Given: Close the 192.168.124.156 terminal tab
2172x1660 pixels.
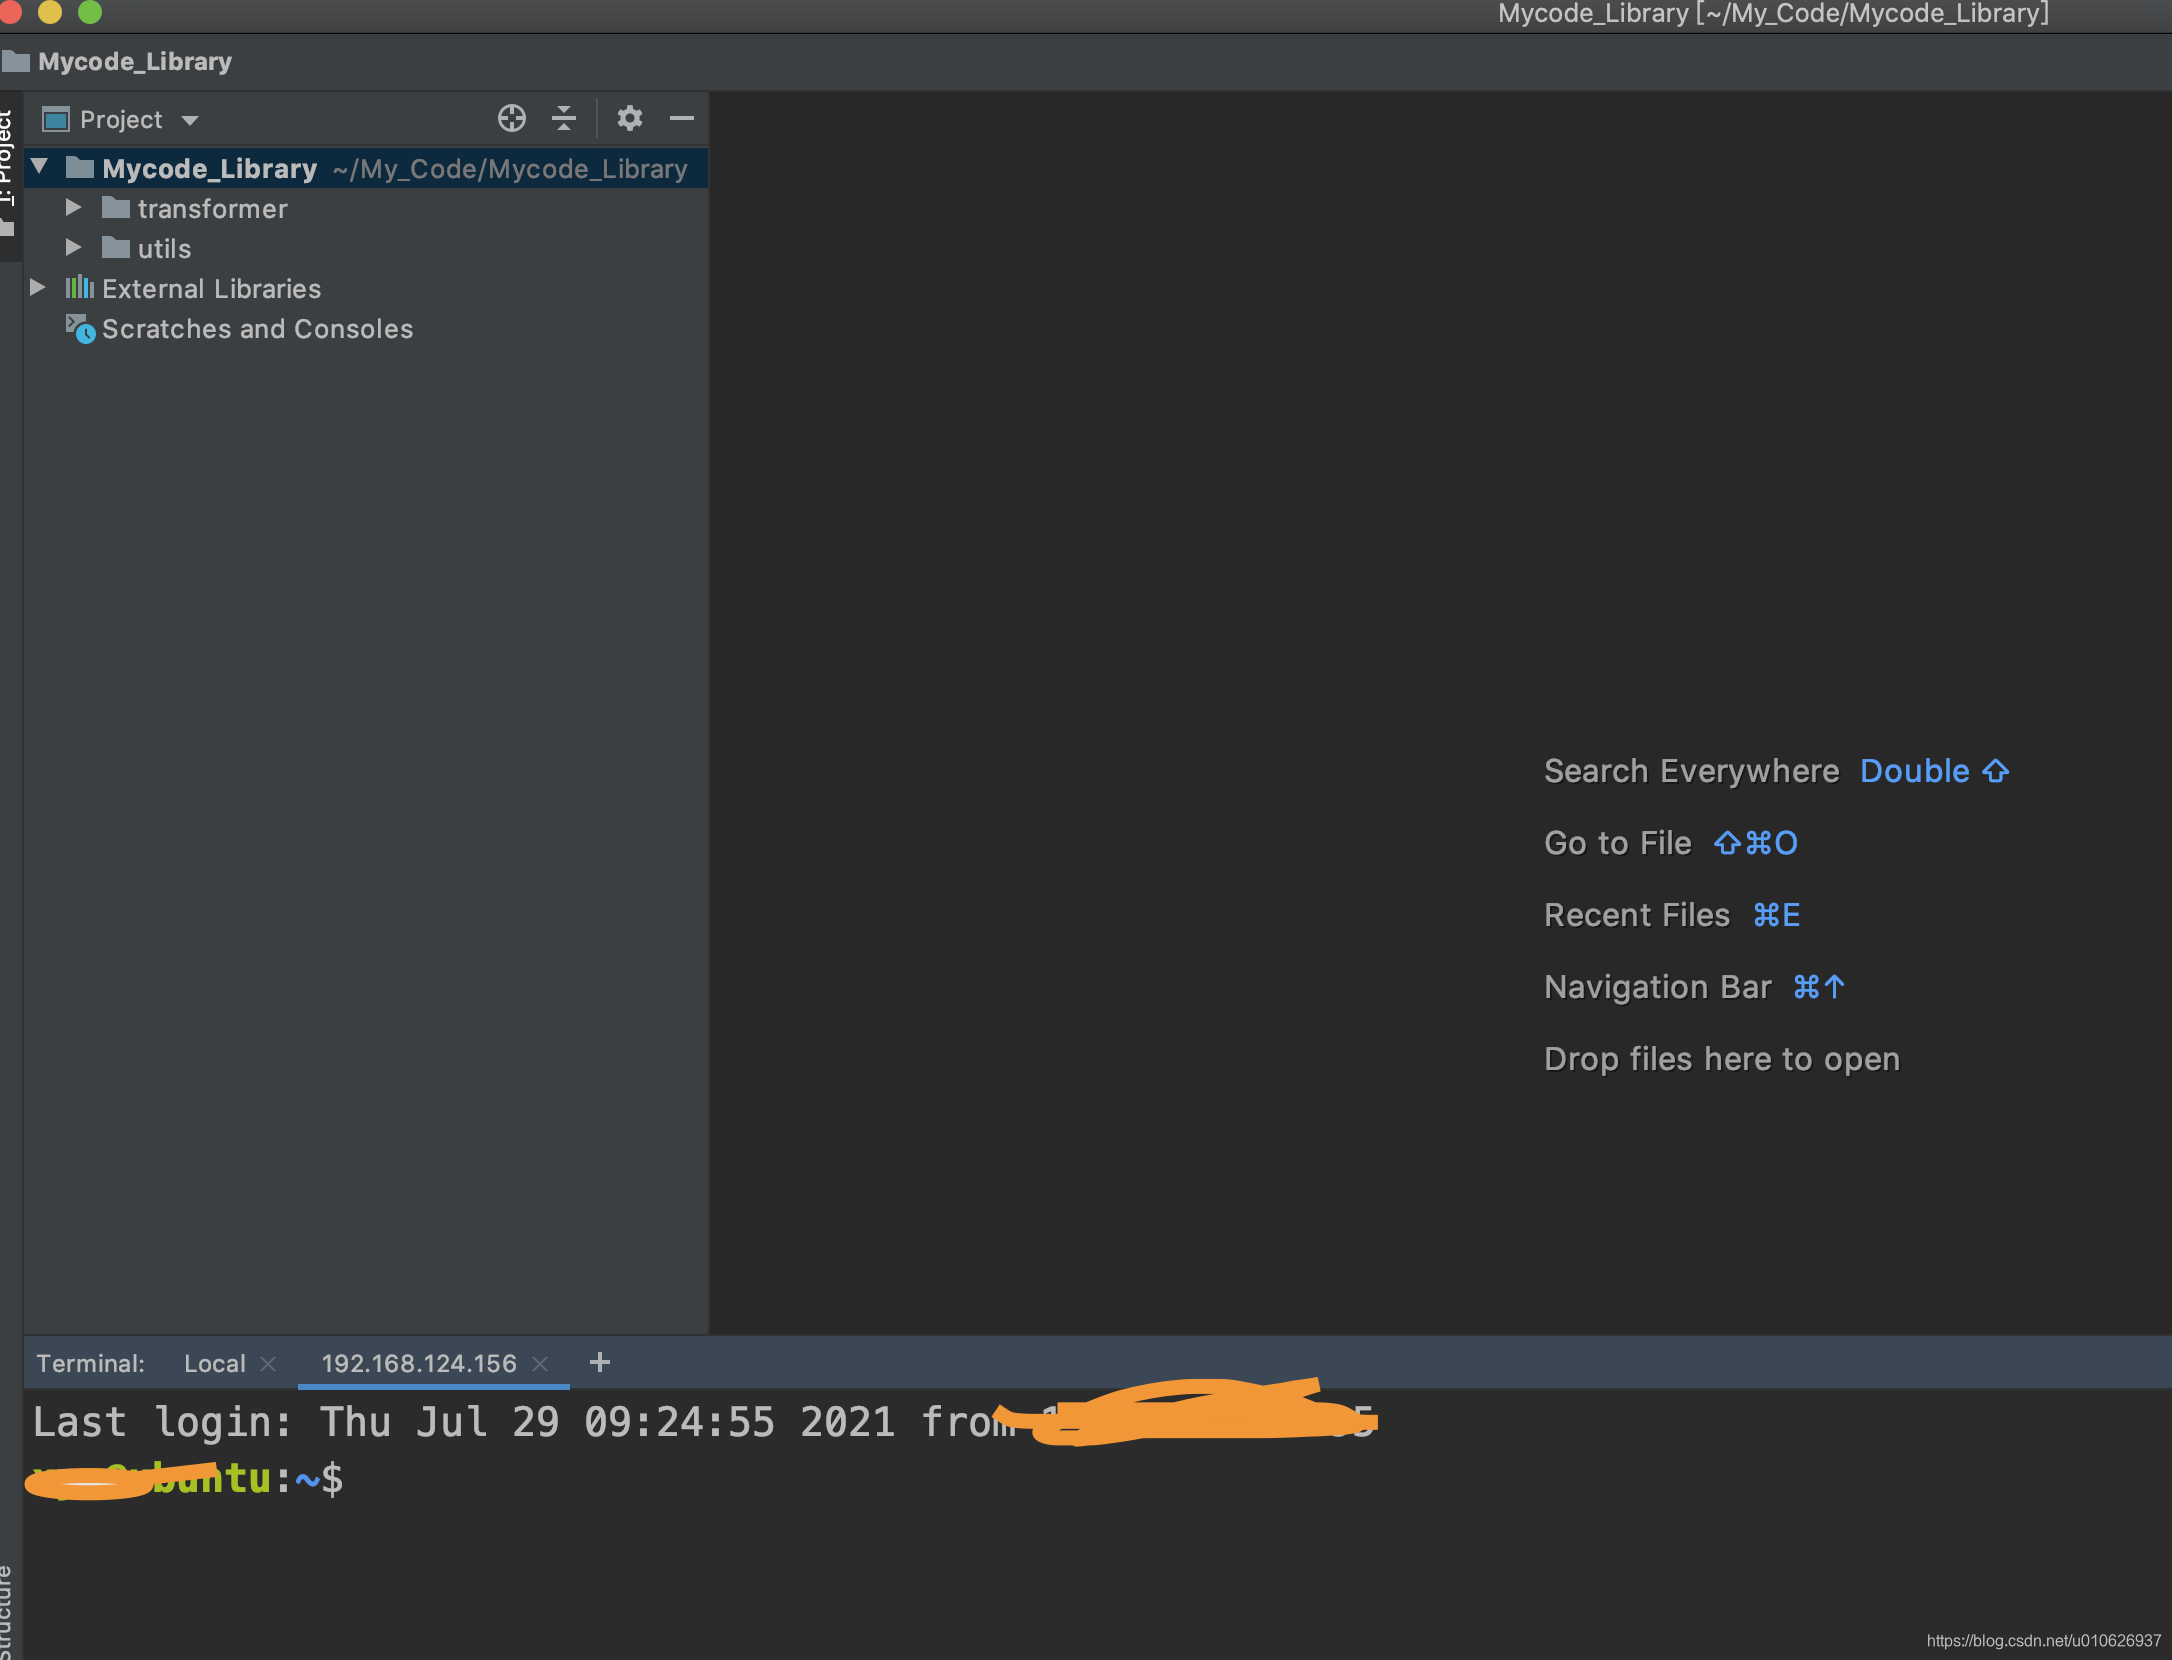Looking at the screenshot, I should tap(540, 1364).
